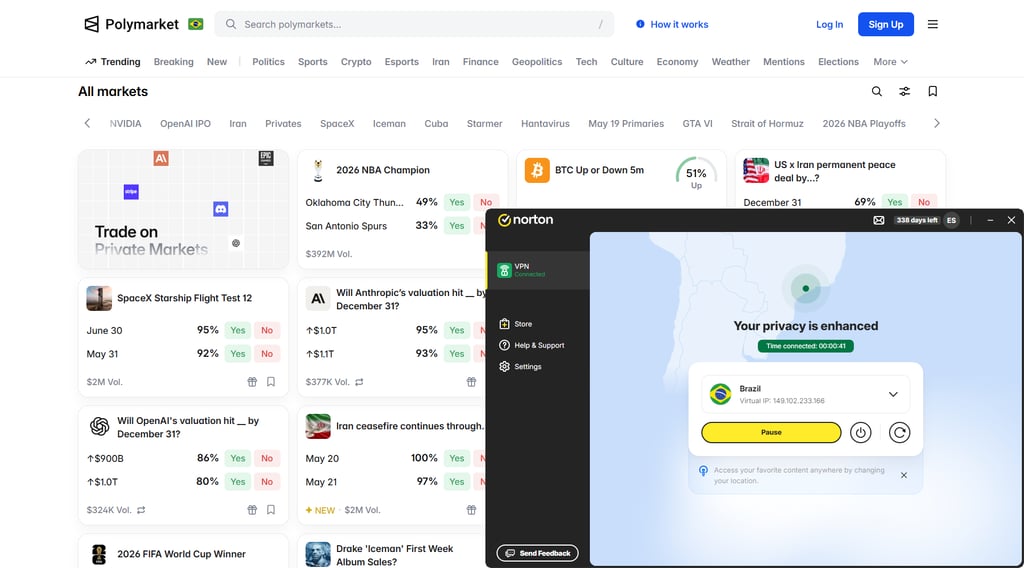1024x568 pixels.
Task: Open the Norton mail envelope icon
Action: click(879, 220)
